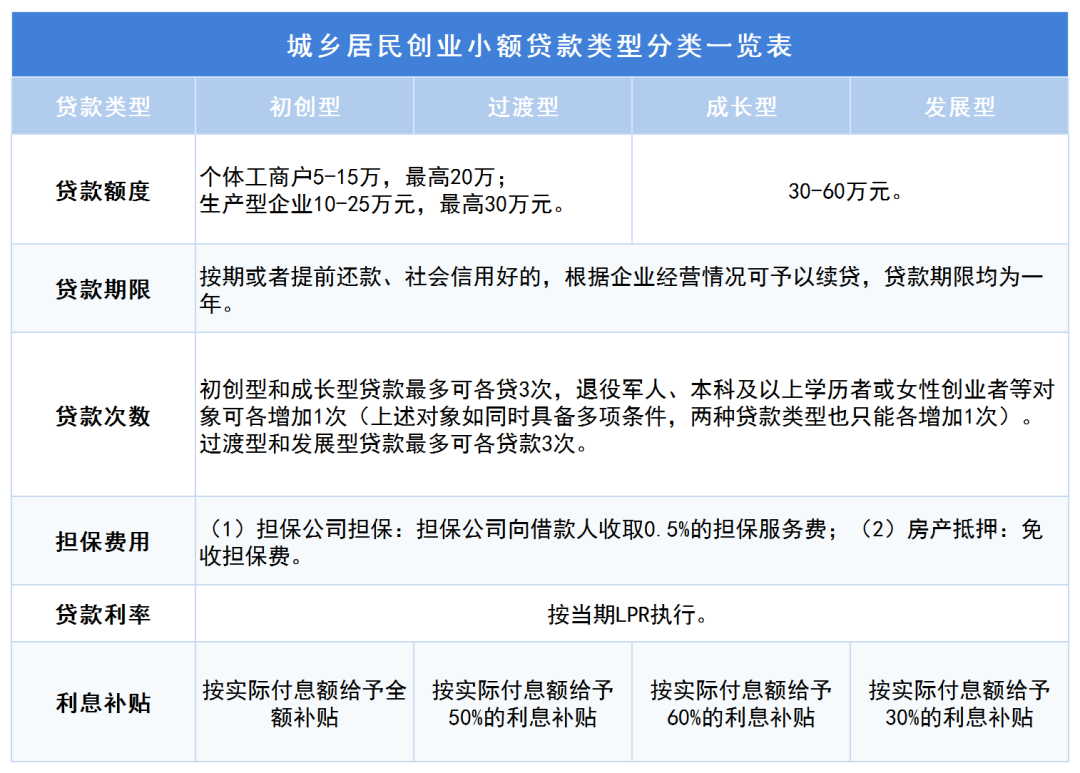The width and height of the screenshot is (1080, 773).
Task: Select the 成长型 column header
Action: [x=741, y=107]
